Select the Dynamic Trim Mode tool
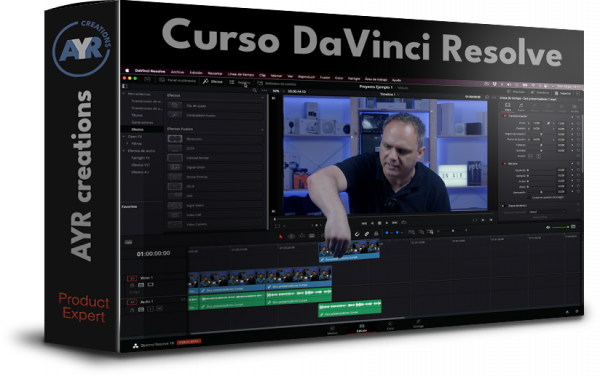600x376 pixels. click(x=302, y=236)
